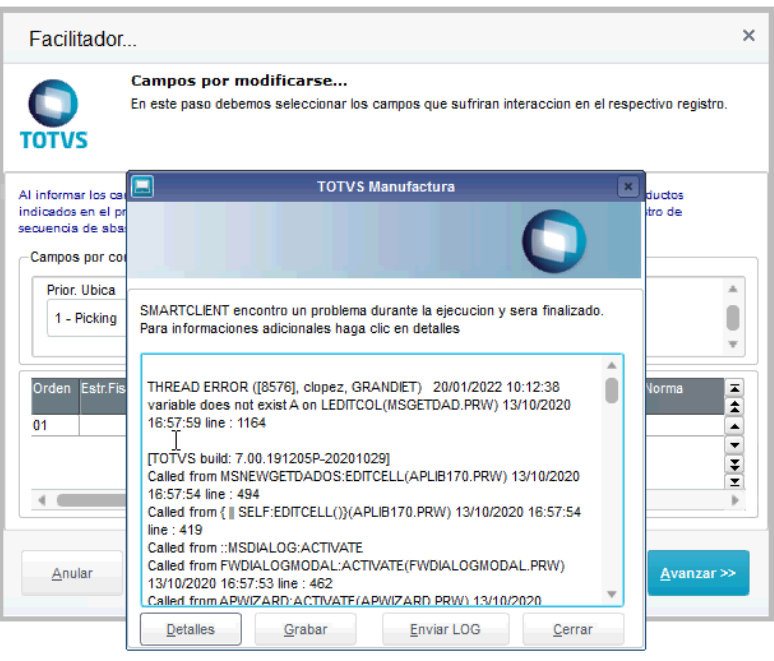
Task: Click the Norma column header
Action: [x=684, y=396]
